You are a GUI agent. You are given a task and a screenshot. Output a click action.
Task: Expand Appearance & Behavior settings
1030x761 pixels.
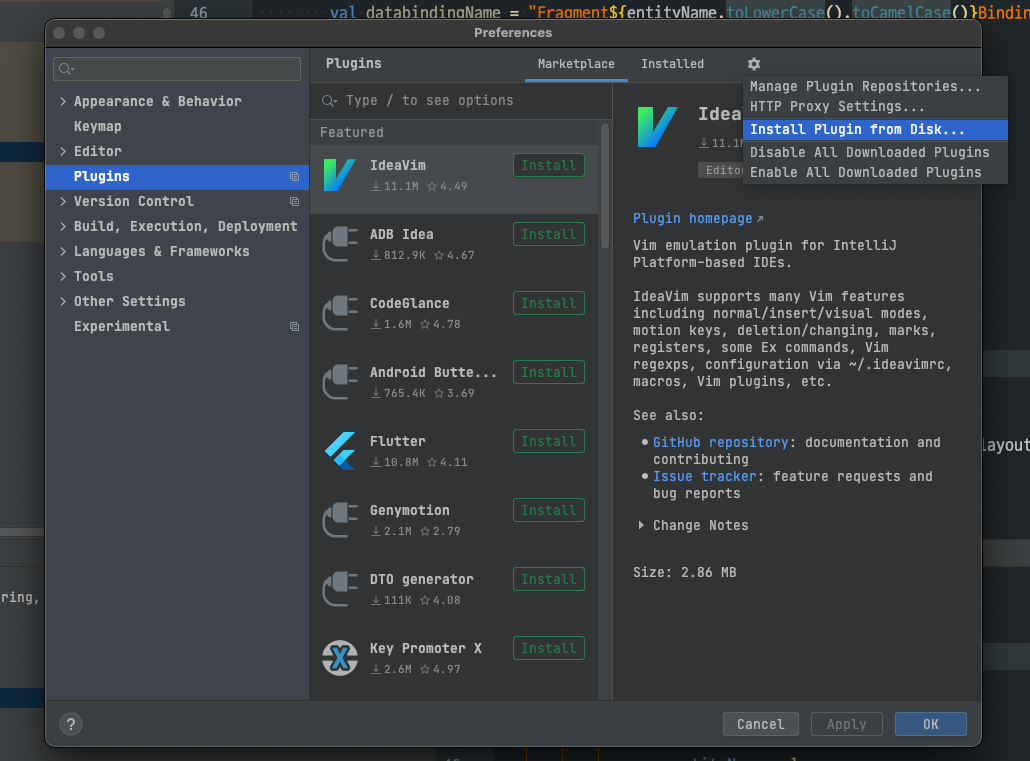coord(63,101)
